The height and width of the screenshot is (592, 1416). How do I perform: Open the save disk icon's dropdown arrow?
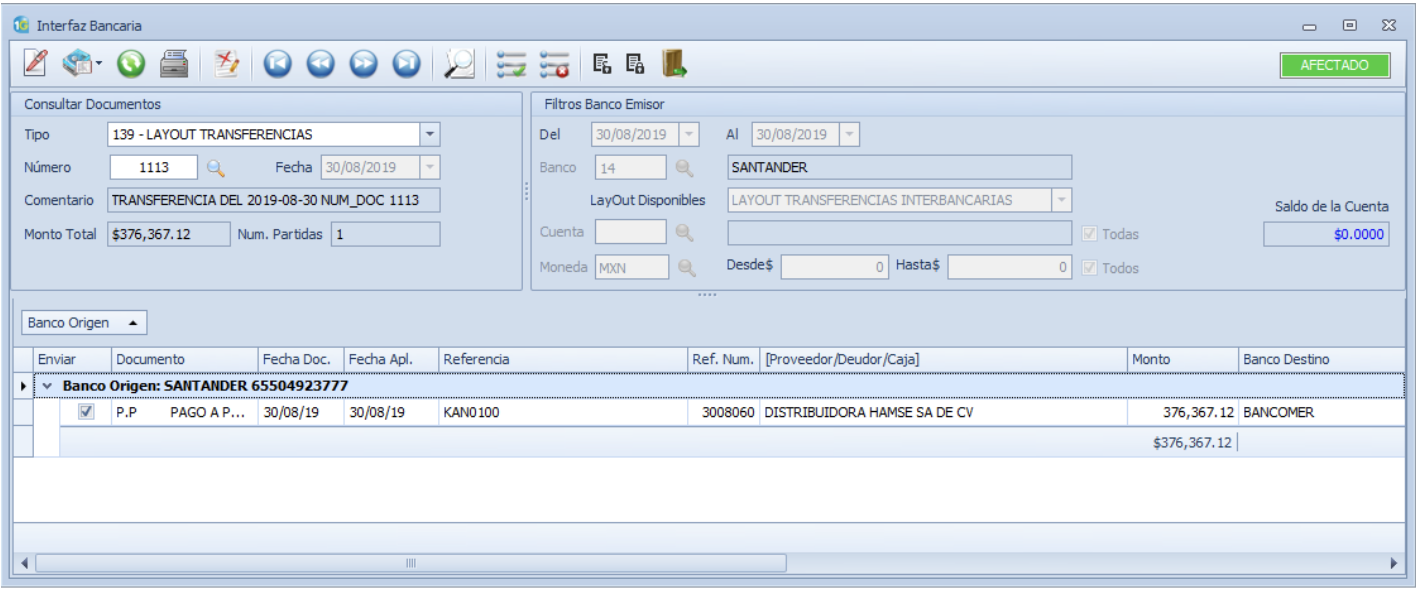[x=99, y=65]
